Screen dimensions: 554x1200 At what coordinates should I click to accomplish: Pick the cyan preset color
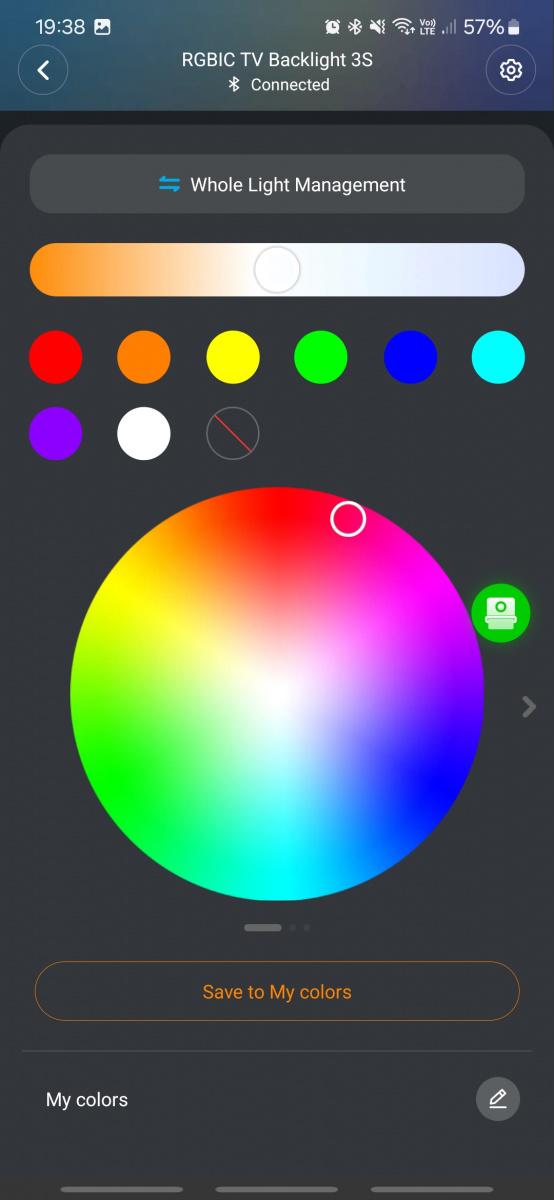(498, 357)
